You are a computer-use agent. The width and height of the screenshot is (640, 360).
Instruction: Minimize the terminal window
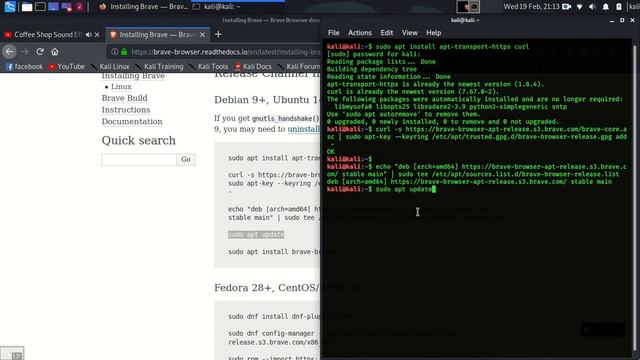612,20
